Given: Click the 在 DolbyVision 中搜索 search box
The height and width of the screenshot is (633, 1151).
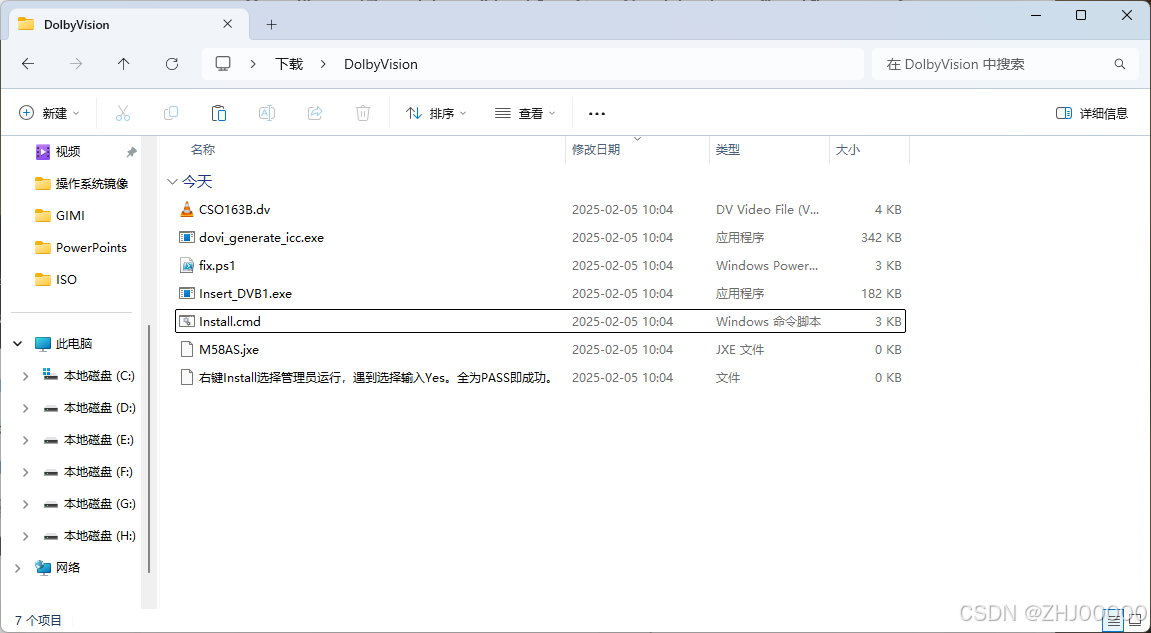Looking at the screenshot, I should coord(1005,64).
